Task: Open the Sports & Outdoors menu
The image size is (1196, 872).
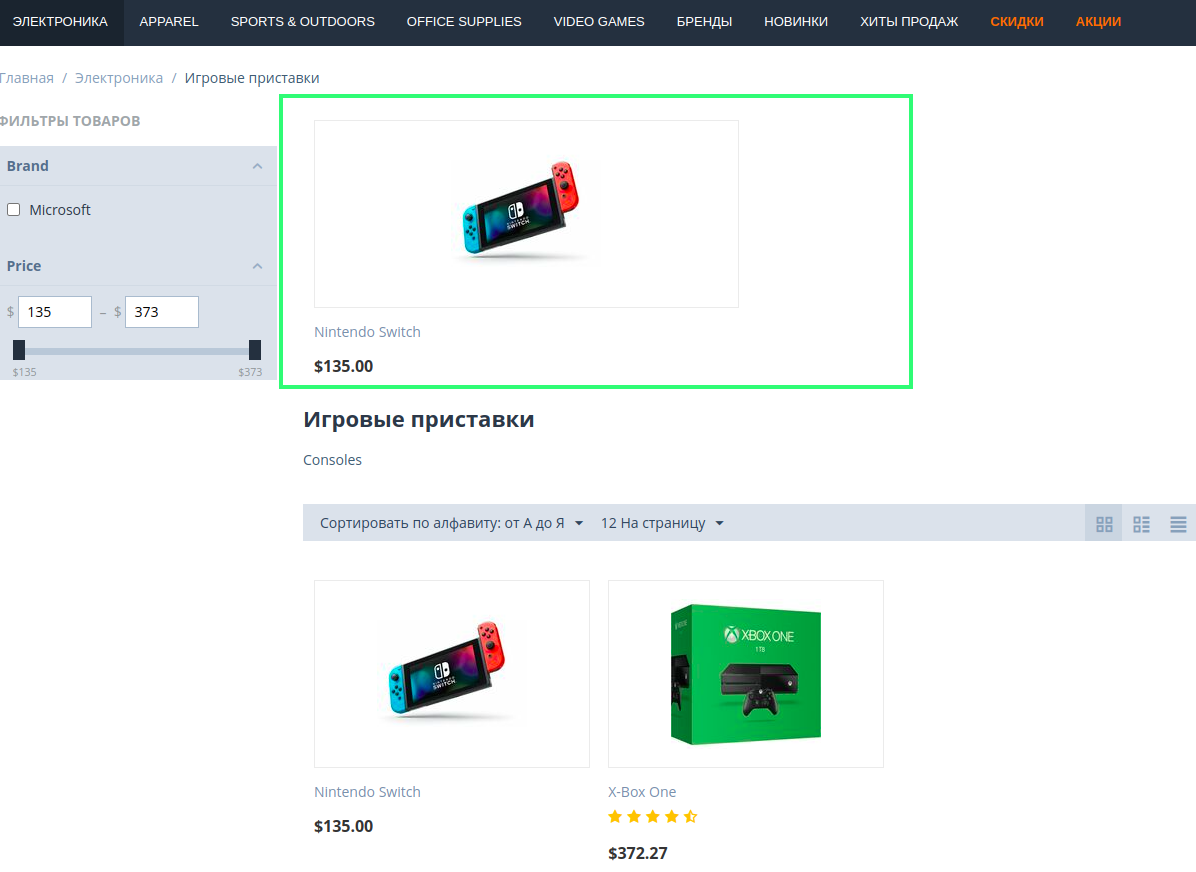Action: click(x=302, y=22)
